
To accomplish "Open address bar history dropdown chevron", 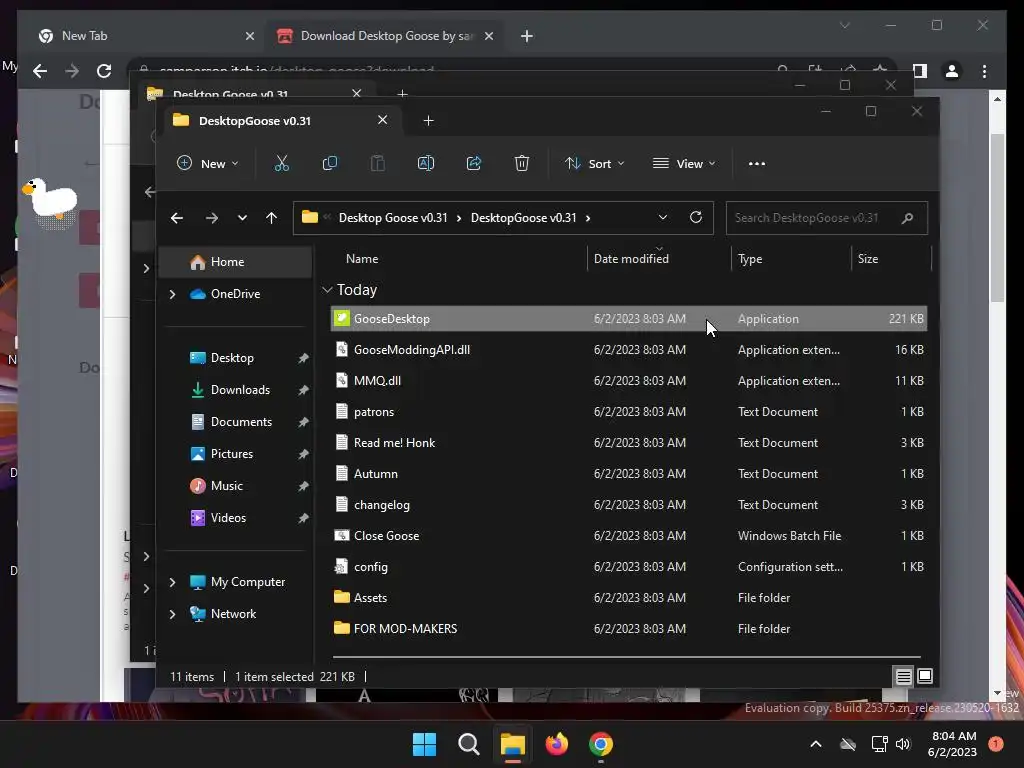I will point(662,217).
